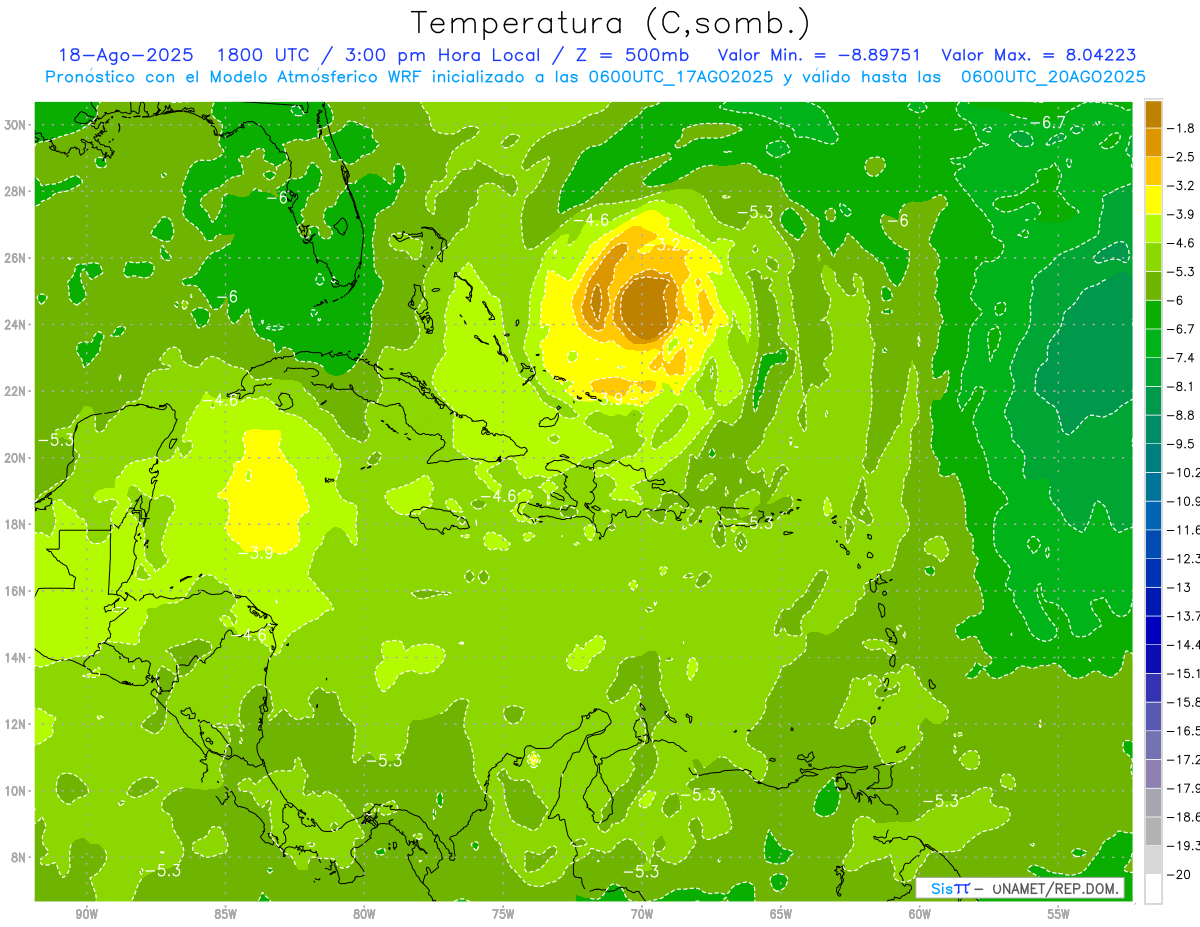Click the "65W" longitude axis label

coord(781,914)
